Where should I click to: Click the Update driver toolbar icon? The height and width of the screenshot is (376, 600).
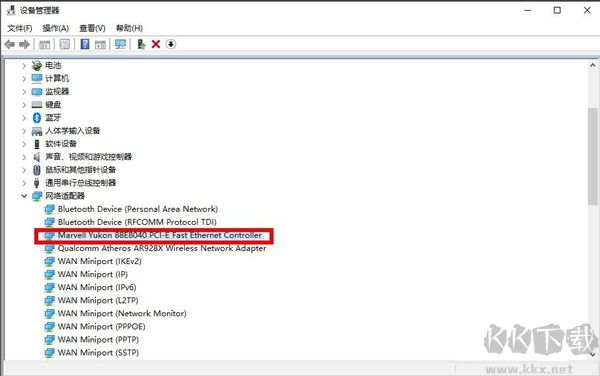141,44
